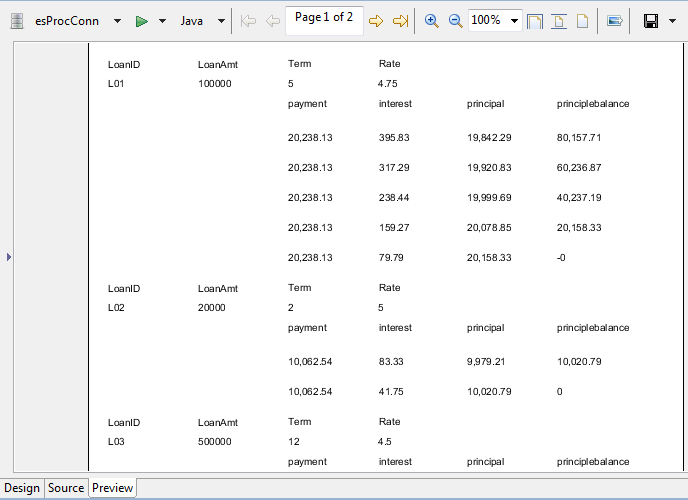Viewport: 688px width, 500px height.
Task: Click the Page 1 of 2 field
Action: 323,19
